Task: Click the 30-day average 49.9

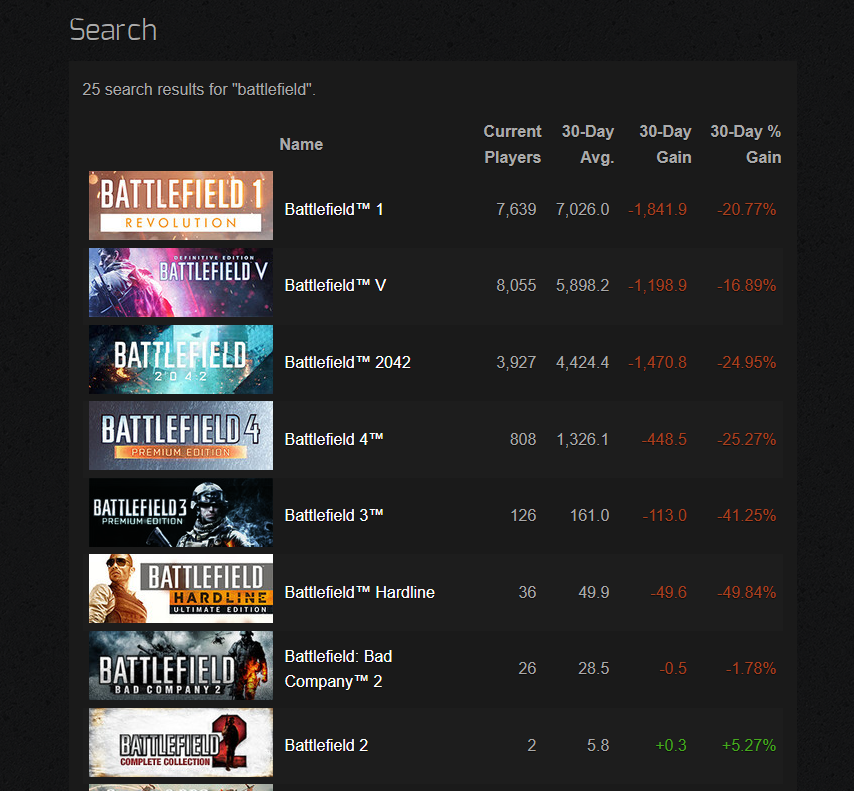Action: pos(594,592)
